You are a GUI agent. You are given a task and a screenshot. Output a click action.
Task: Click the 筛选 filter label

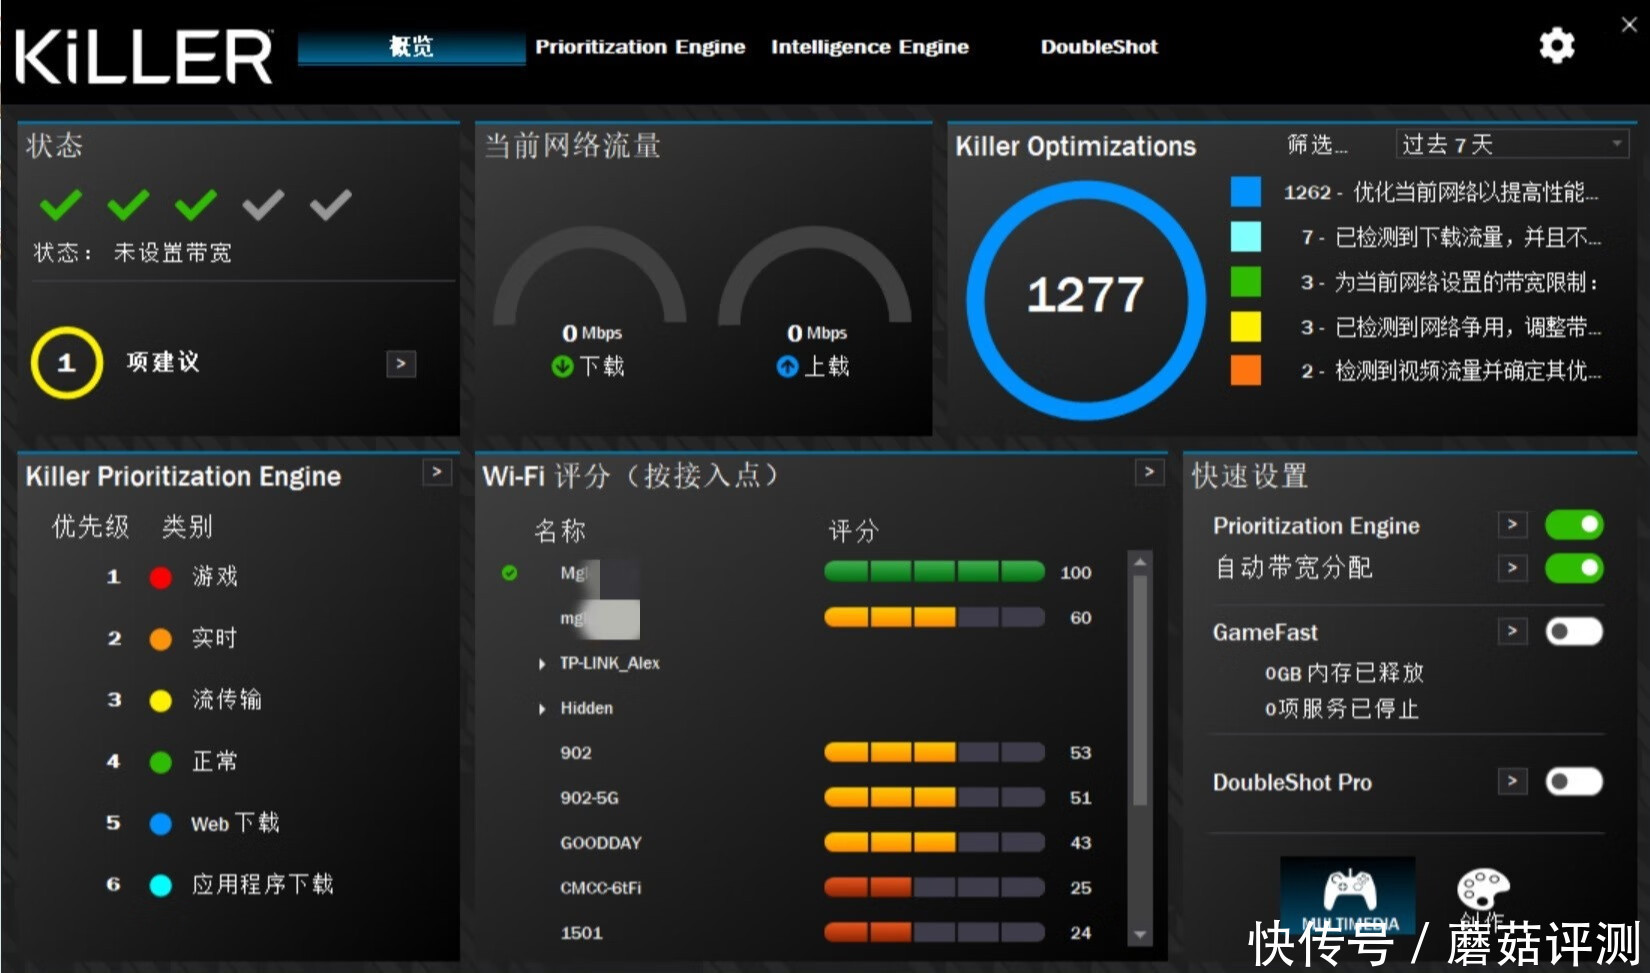pos(1317,145)
